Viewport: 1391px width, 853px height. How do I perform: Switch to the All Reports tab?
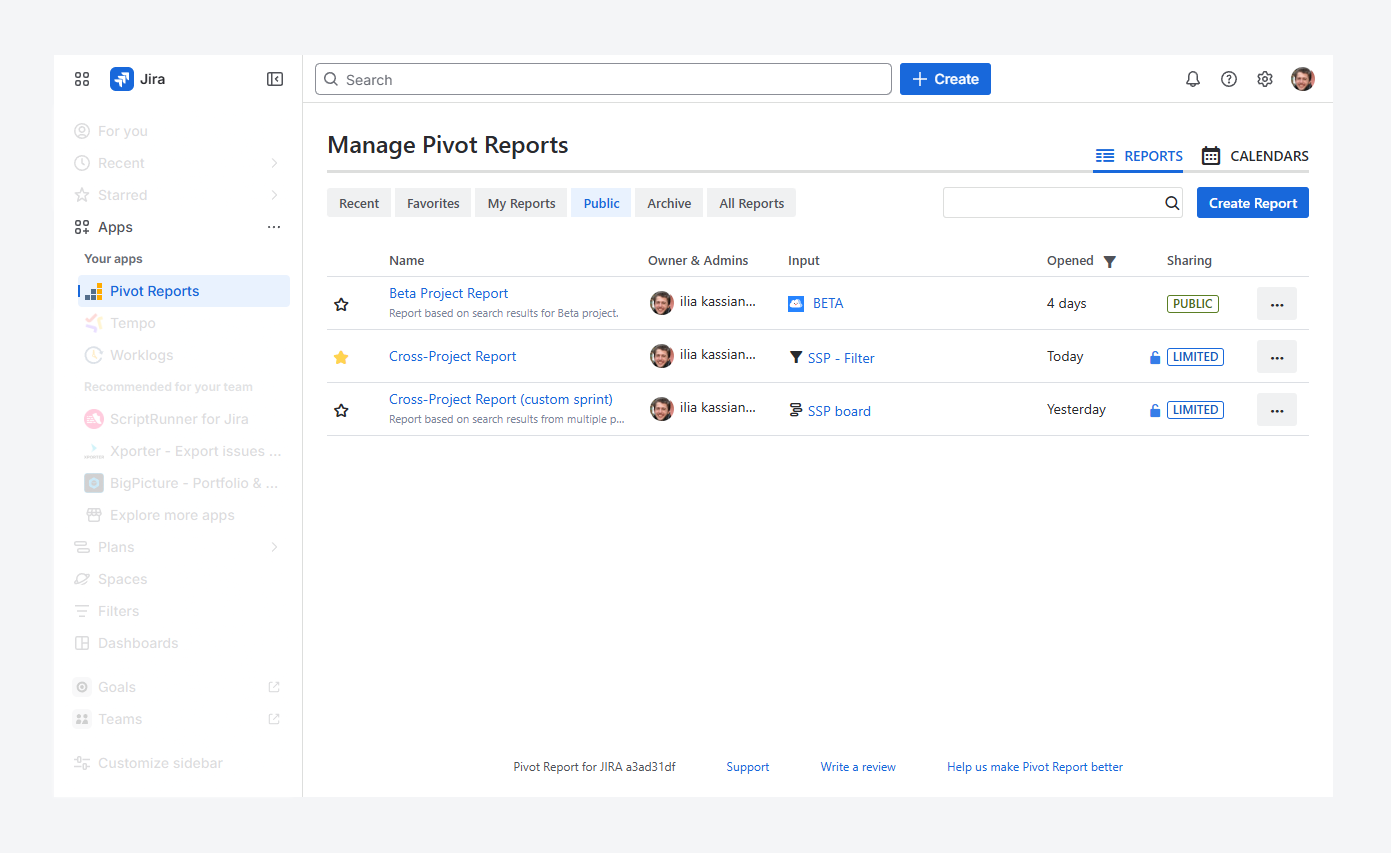click(x=752, y=203)
